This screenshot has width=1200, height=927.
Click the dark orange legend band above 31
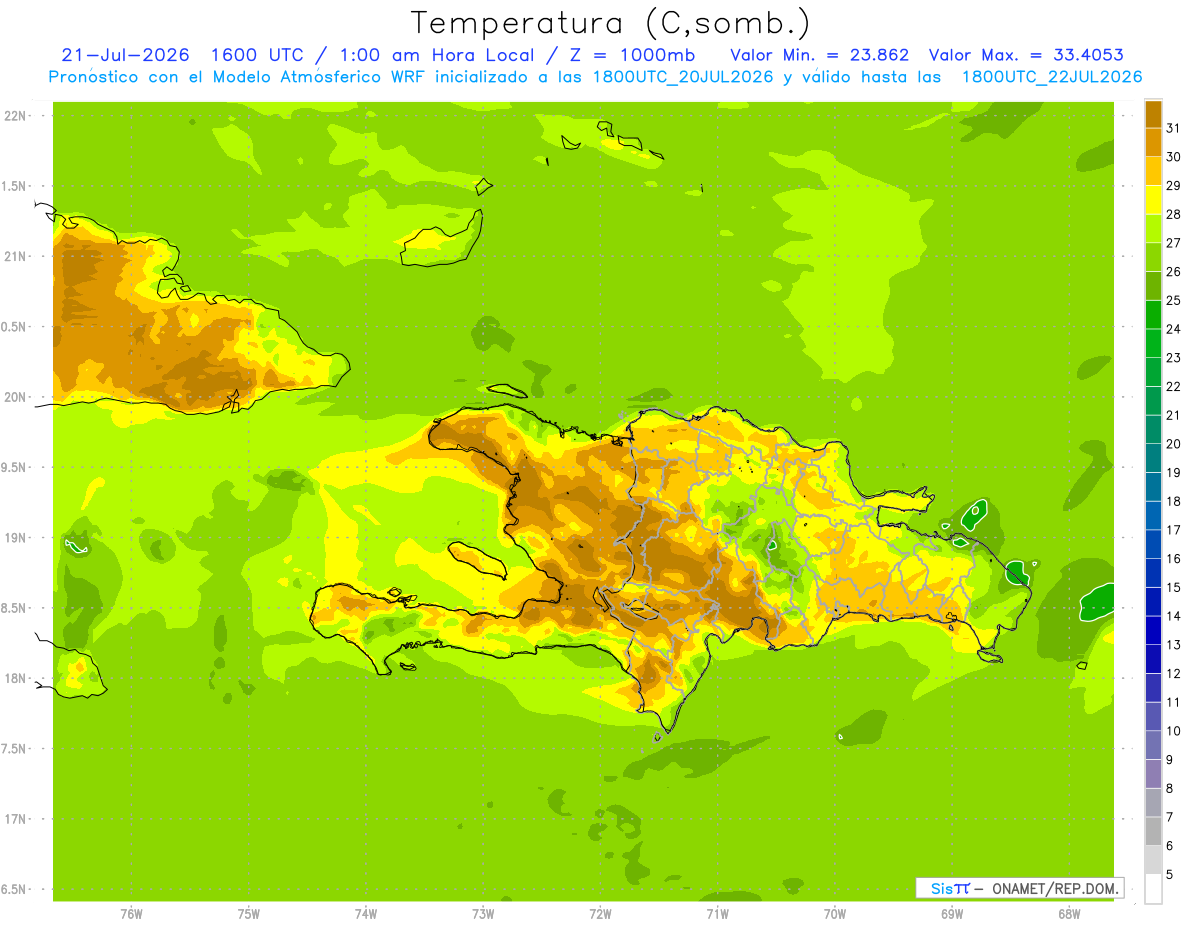(1153, 114)
